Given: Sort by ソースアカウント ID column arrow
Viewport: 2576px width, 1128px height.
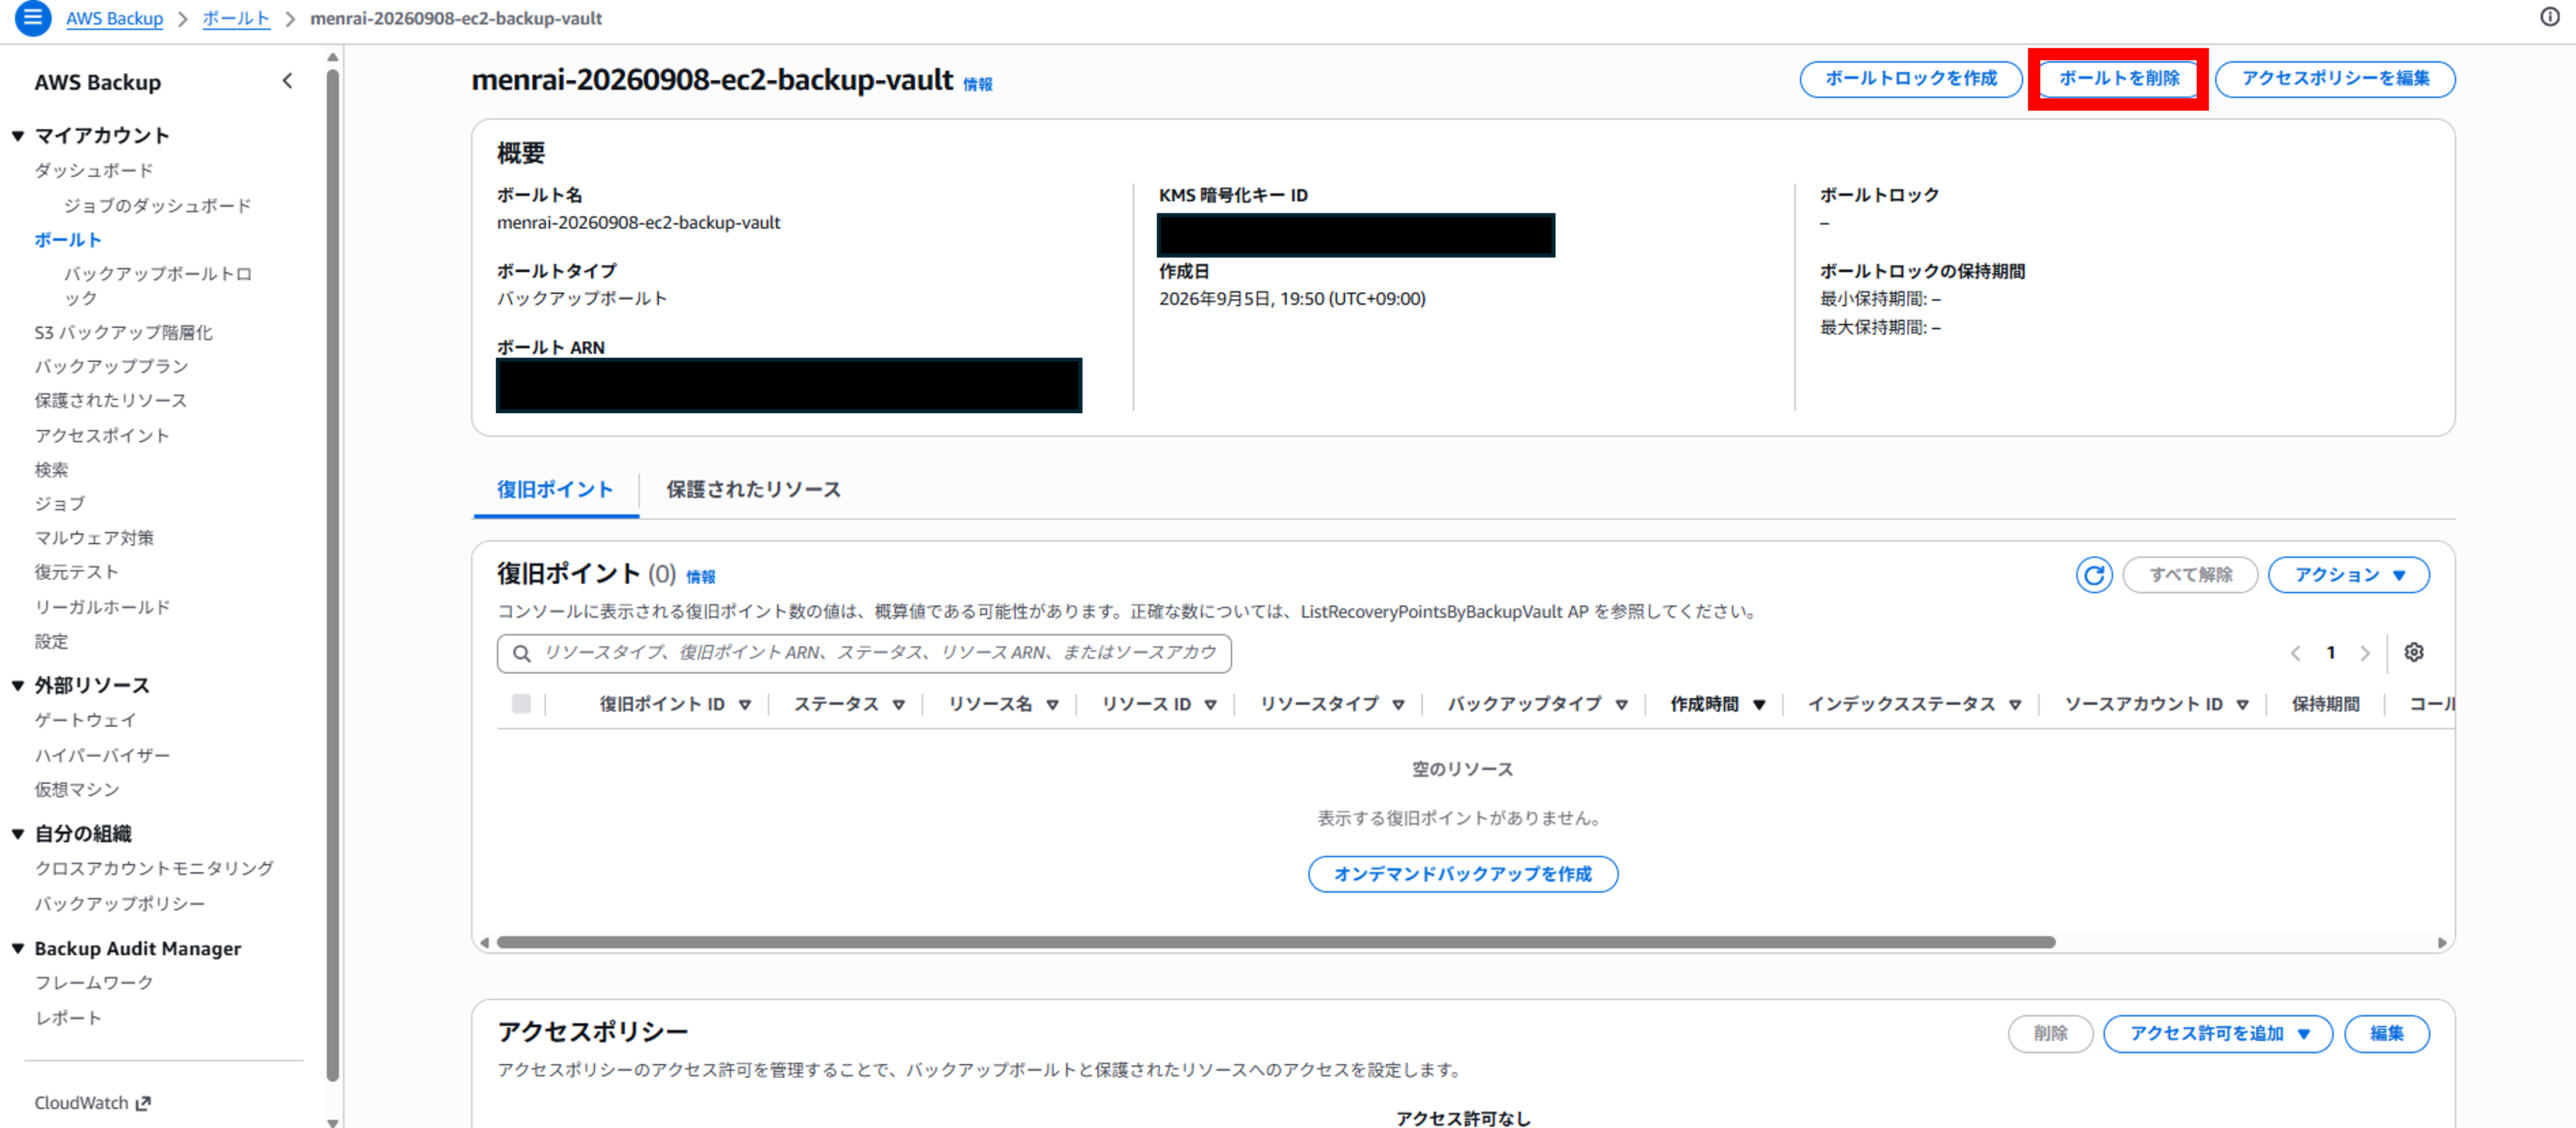Looking at the screenshot, I should [2242, 704].
